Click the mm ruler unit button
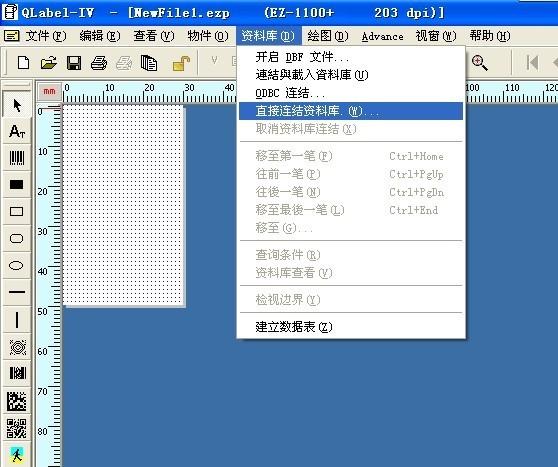Viewport: 558px width, 467px height. pos(49,91)
